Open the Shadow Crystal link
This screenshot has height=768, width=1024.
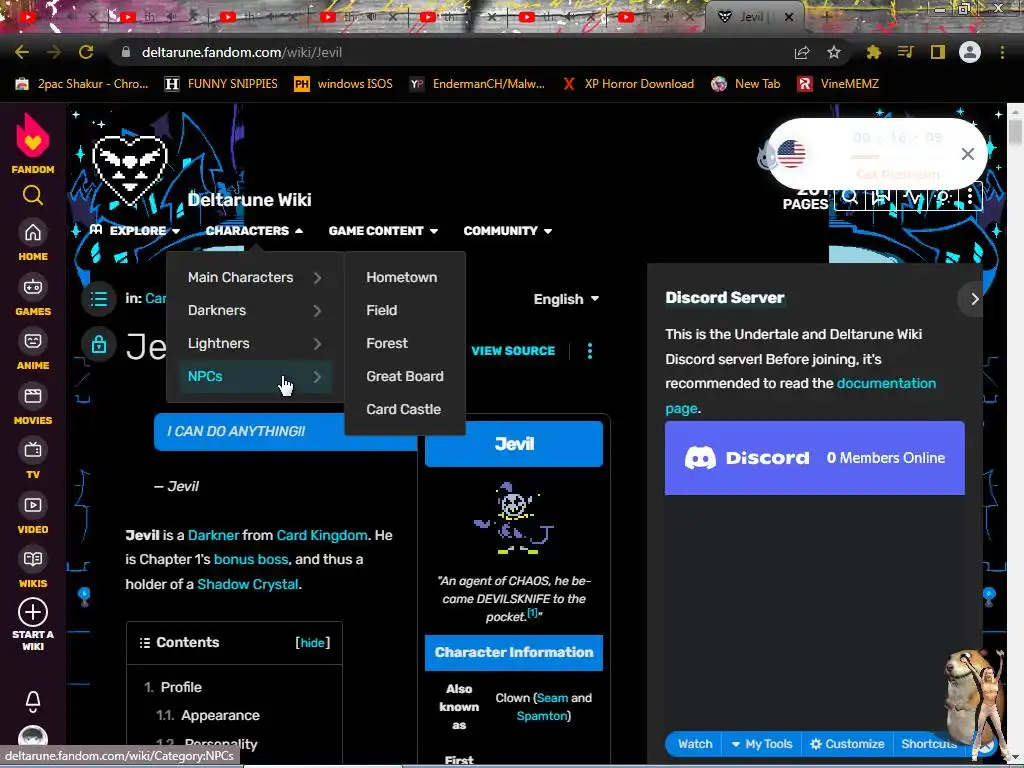248,584
